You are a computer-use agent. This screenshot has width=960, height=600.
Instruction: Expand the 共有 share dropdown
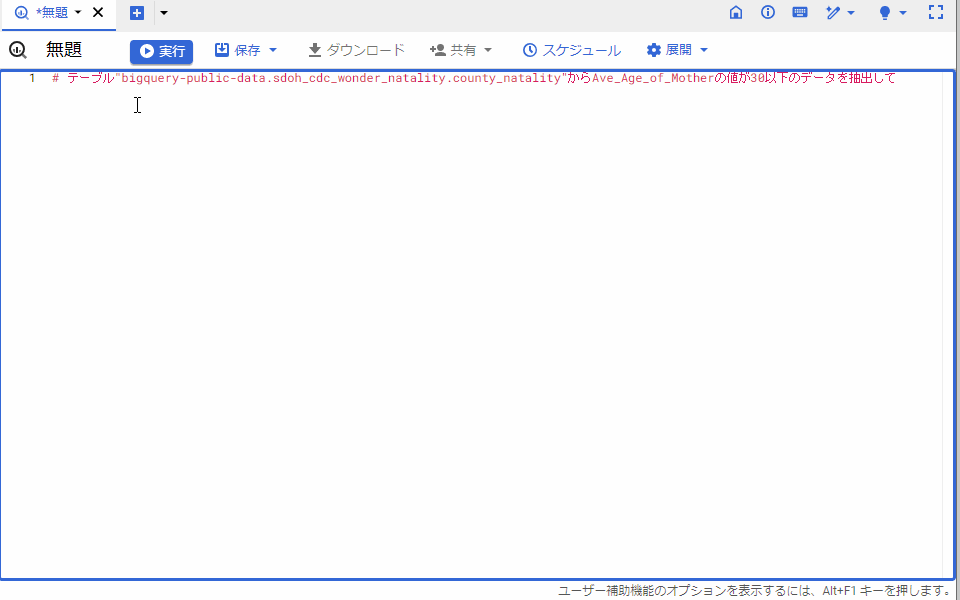tap(488, 49)
